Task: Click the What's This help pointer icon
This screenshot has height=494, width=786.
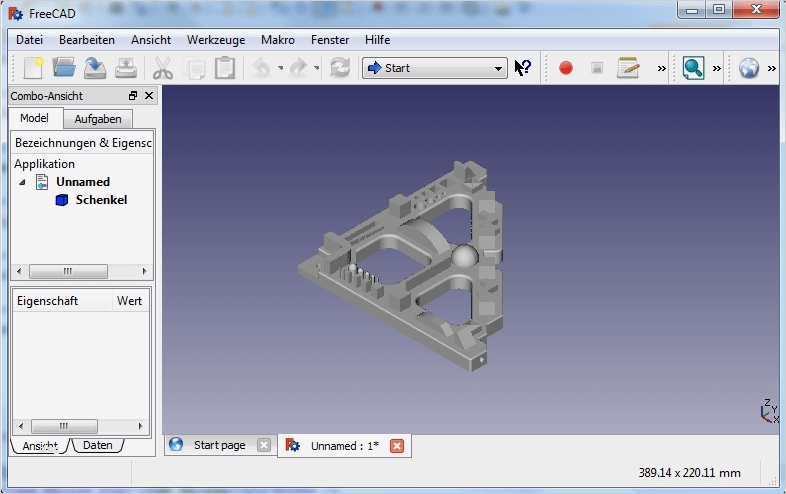Action: coord(523,68)
